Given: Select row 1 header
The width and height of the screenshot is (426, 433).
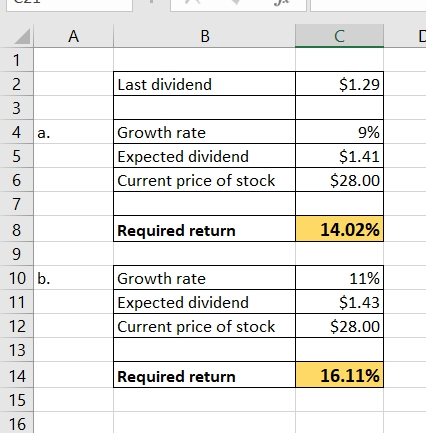Looking at the screenshot, I should tap(16, 60).
